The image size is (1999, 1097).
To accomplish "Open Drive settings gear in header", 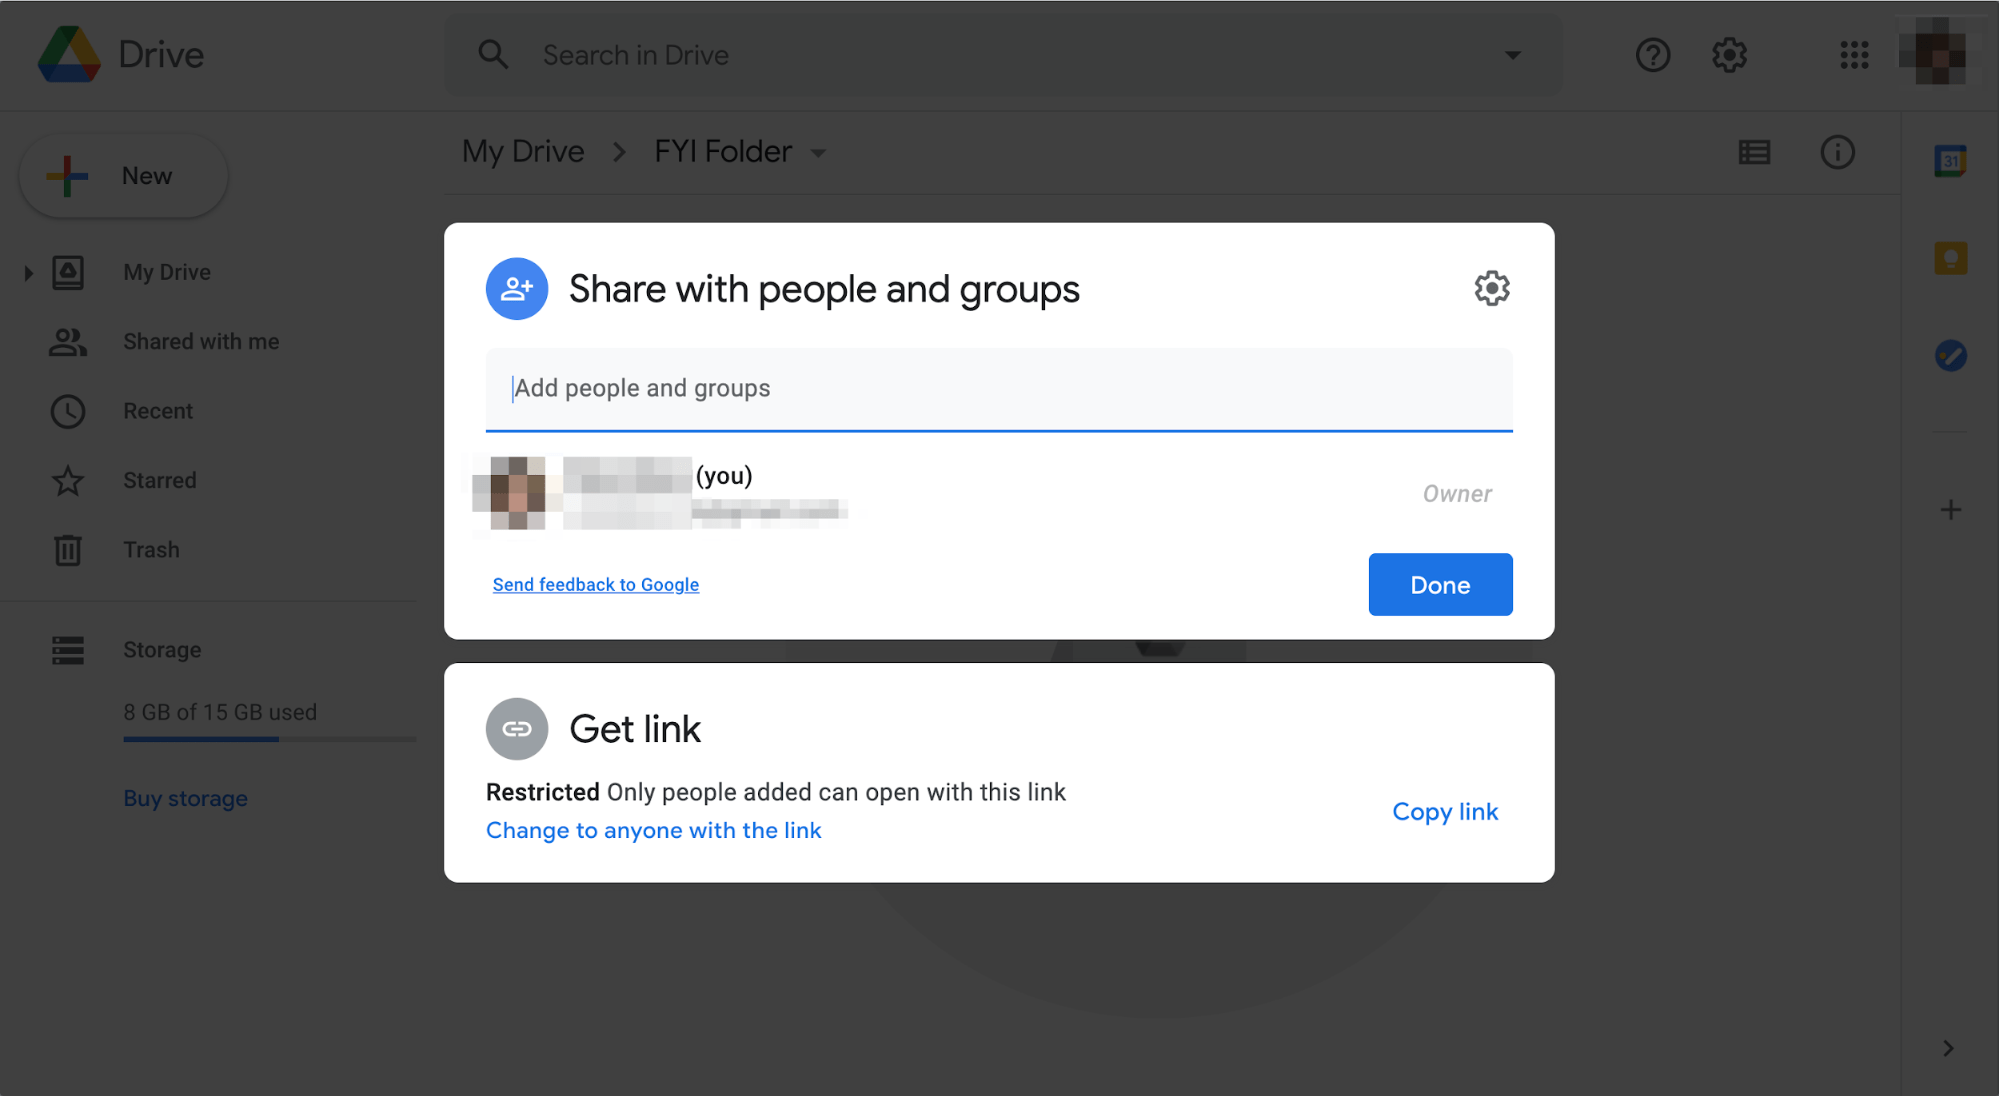I will tap(1729, 55).
